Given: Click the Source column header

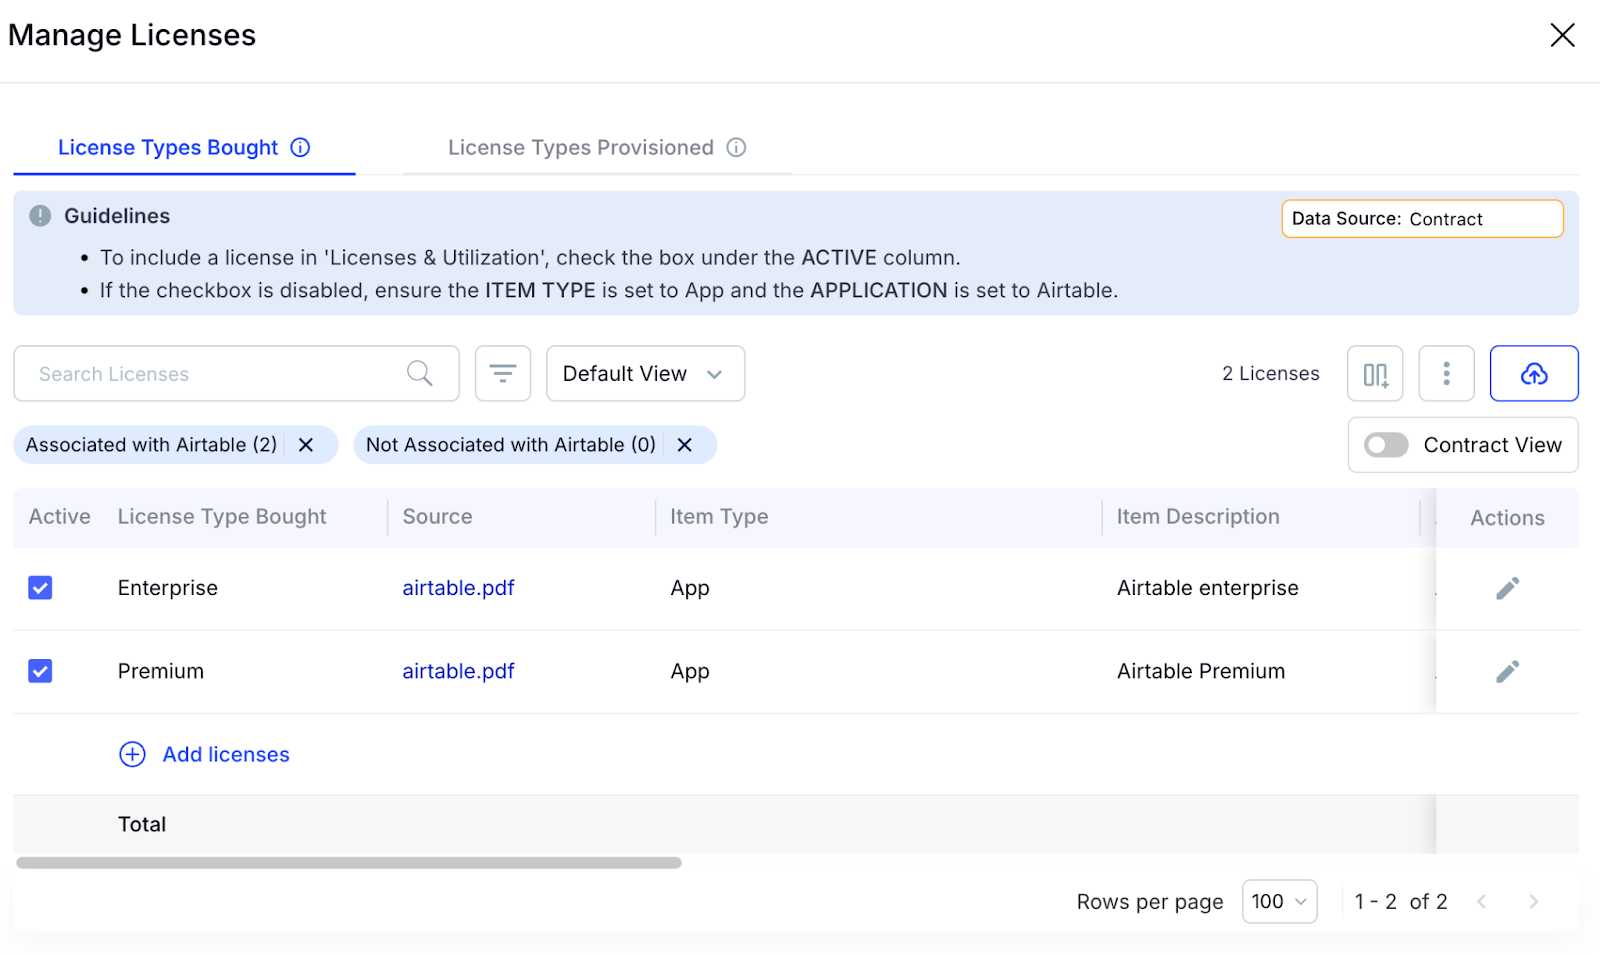Looking at the screenshot, I should tap(437, 517).
